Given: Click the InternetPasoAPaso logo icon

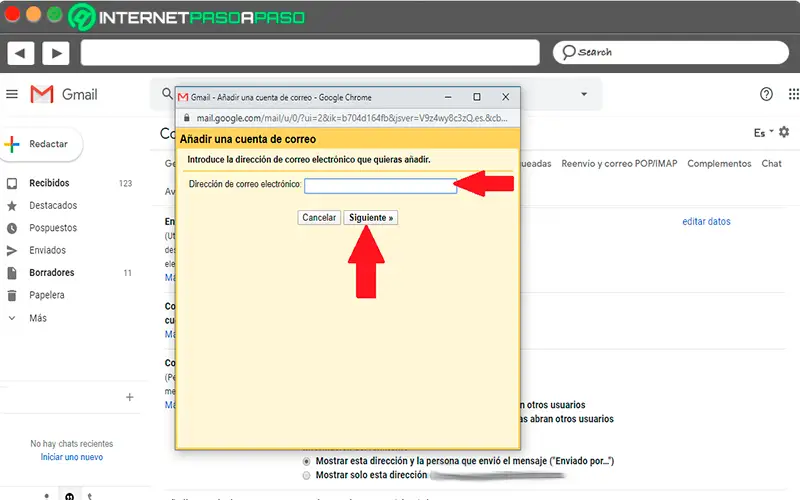Looking at the screenshot, I should (x=82, y=17).
